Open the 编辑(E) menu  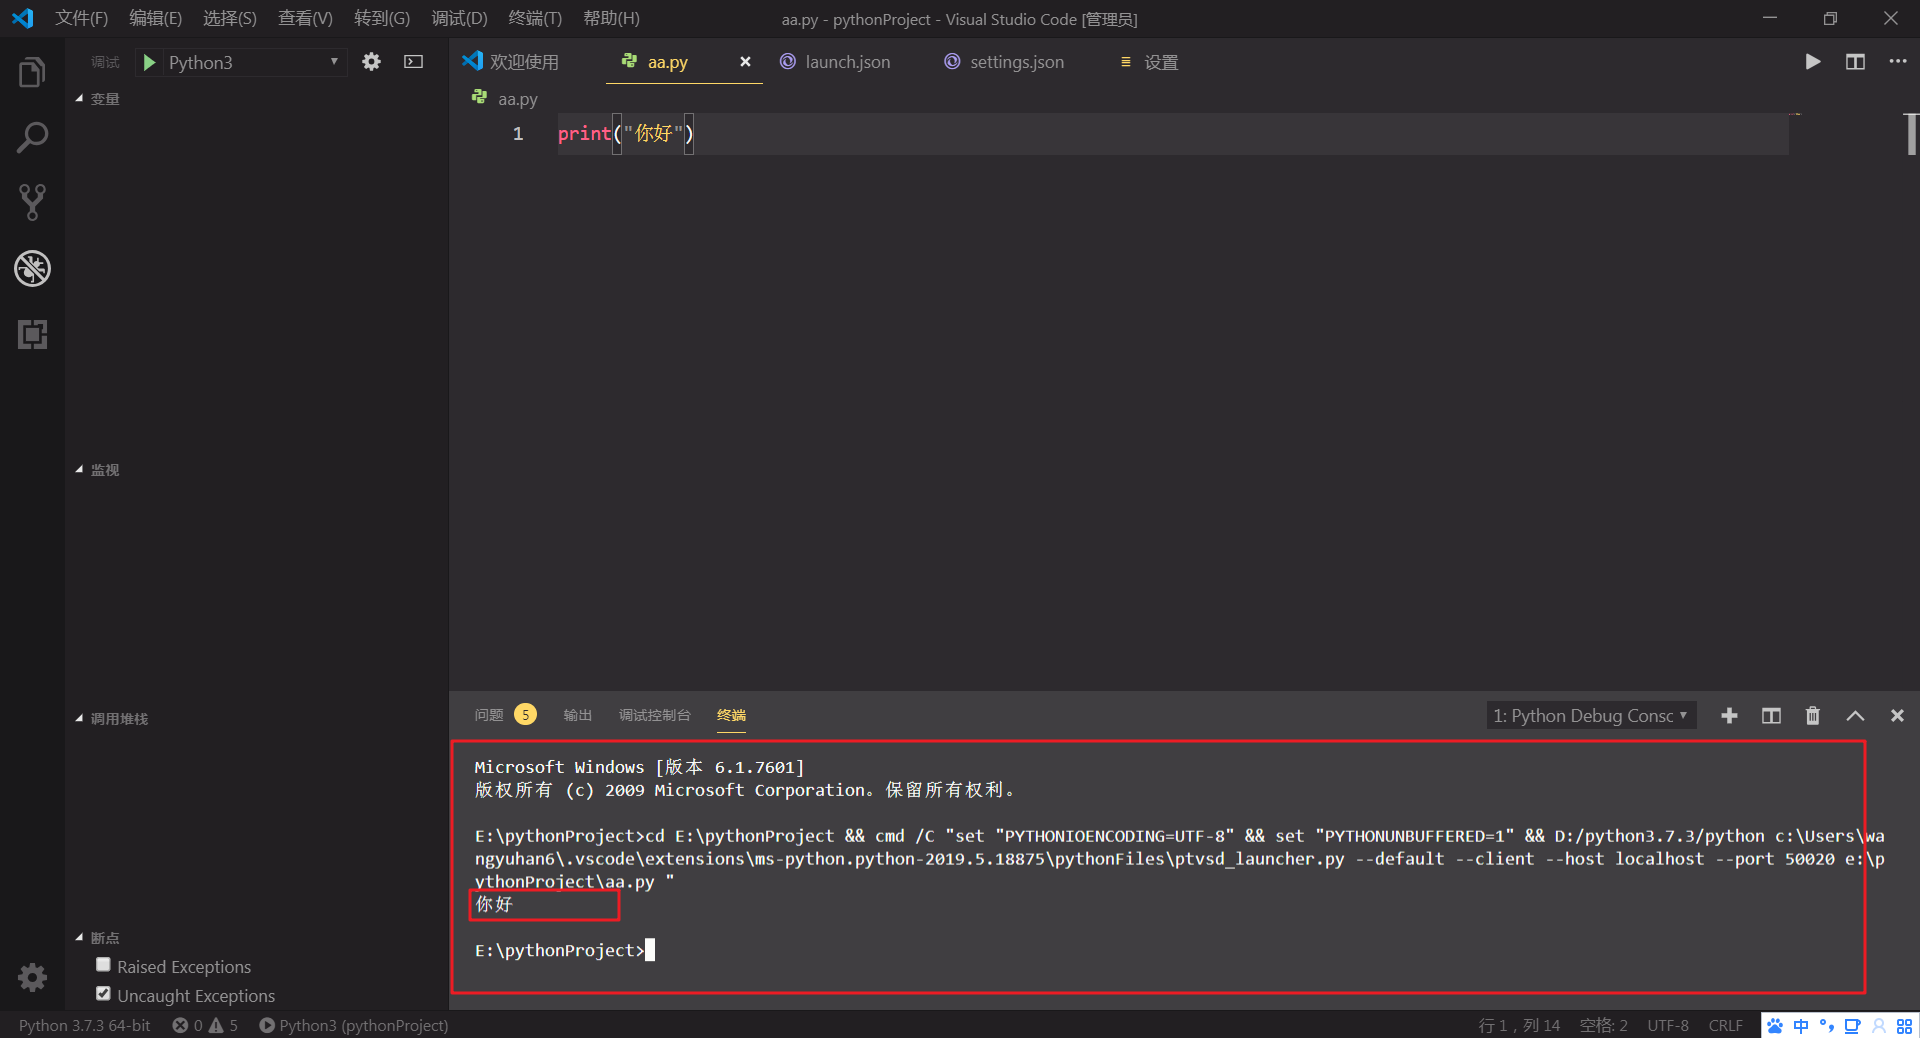(x=155, y=18)
